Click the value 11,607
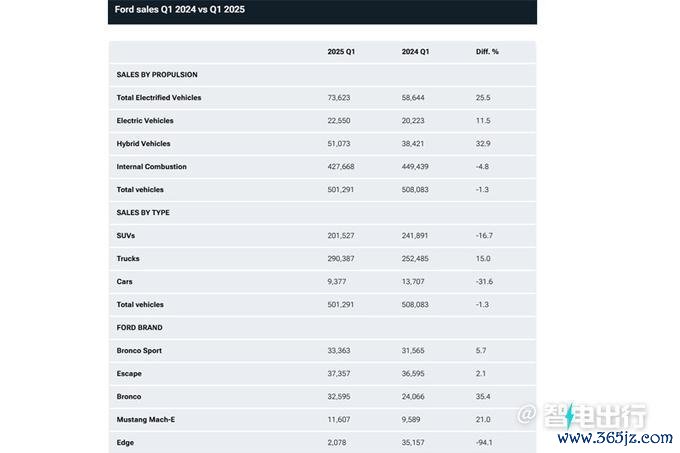680x453 pixels. tap(339, 419)
